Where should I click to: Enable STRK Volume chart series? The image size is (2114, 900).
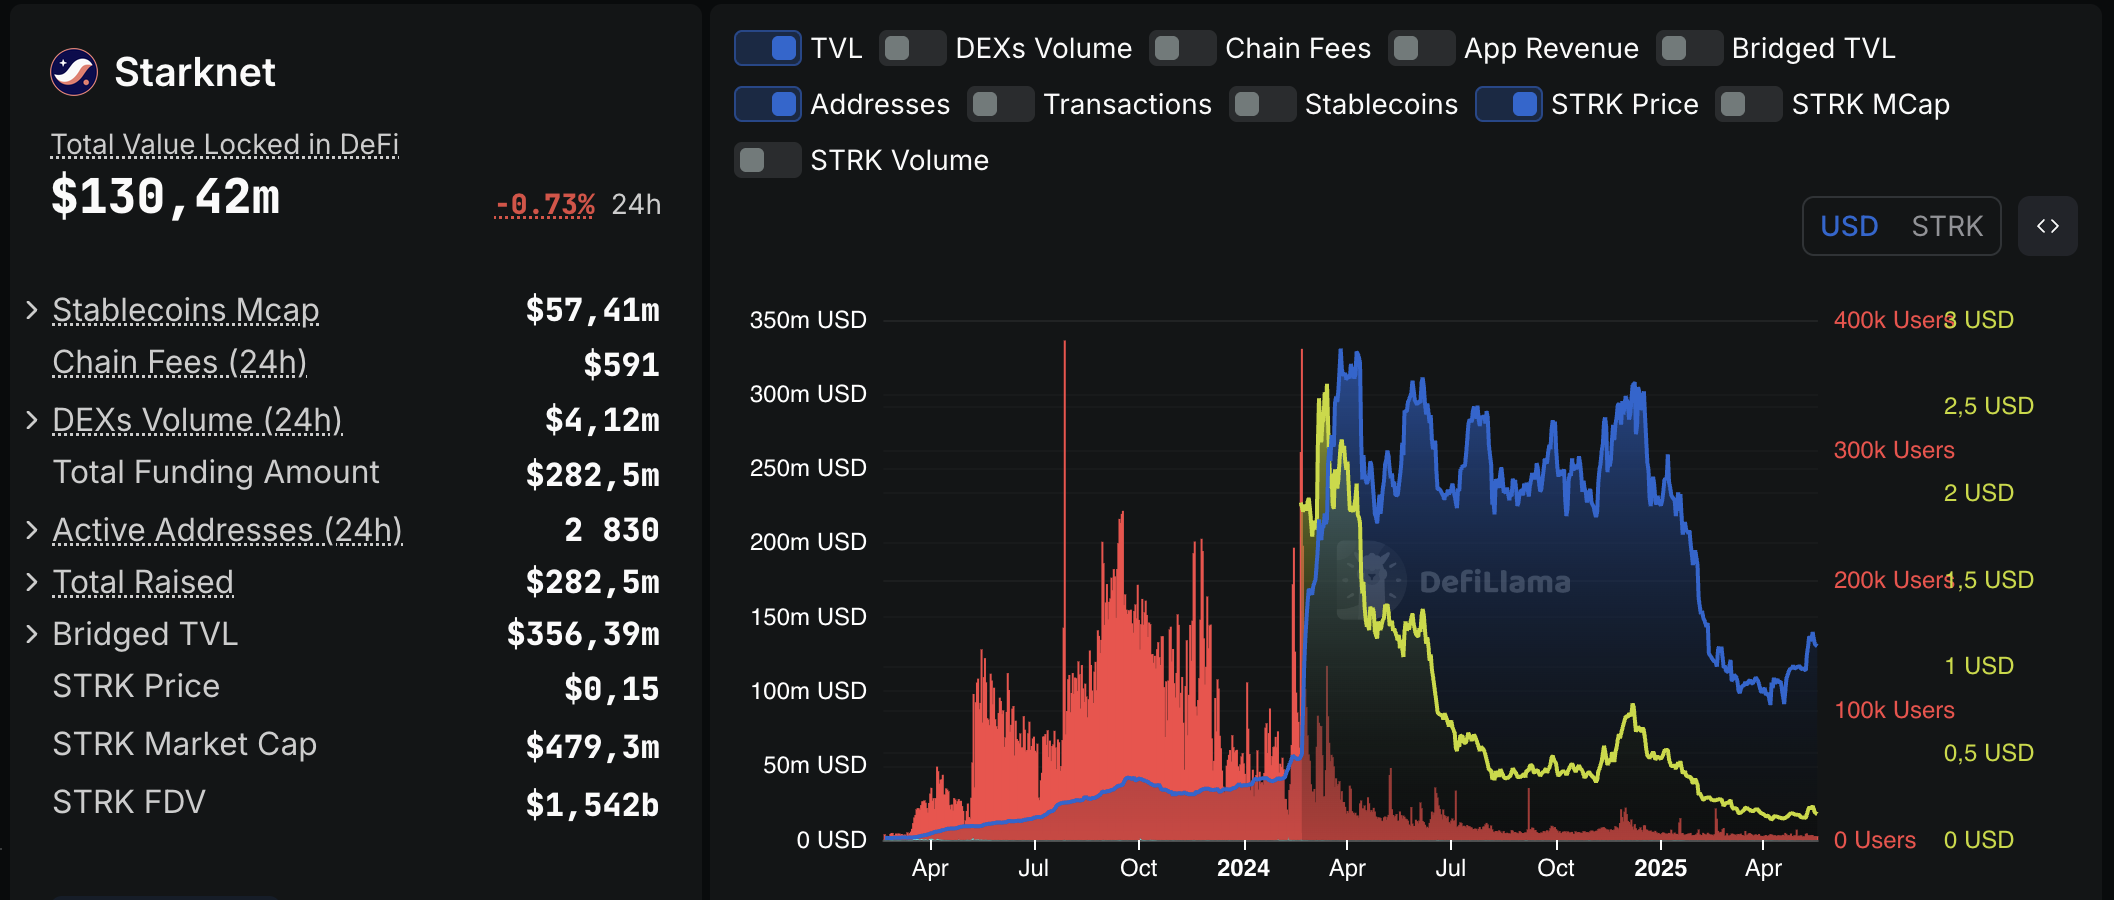tap(768, 160)
